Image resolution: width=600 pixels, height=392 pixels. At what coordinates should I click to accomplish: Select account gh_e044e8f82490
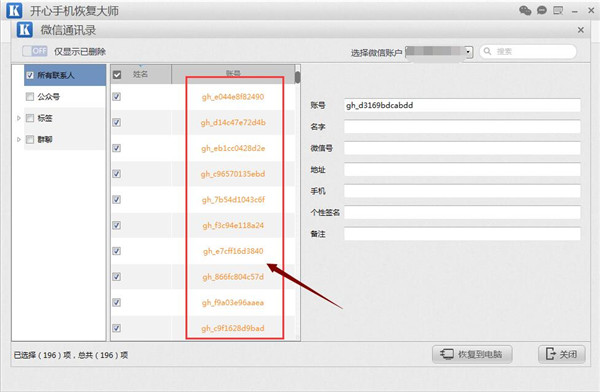coord(233,97)
